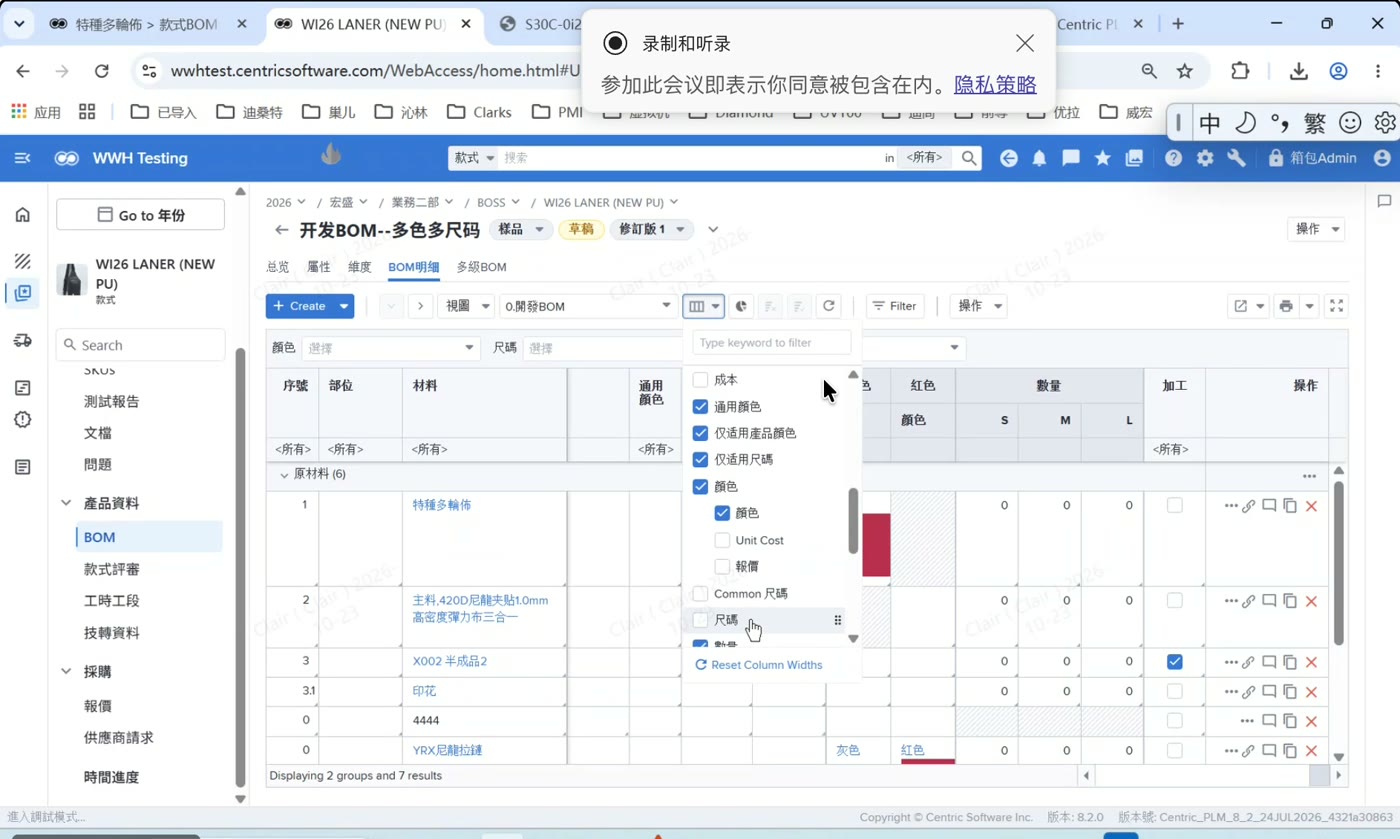The image size is (1400, 839).
Task: Open the favorites star icon
Action: (x=1102, y=158)
